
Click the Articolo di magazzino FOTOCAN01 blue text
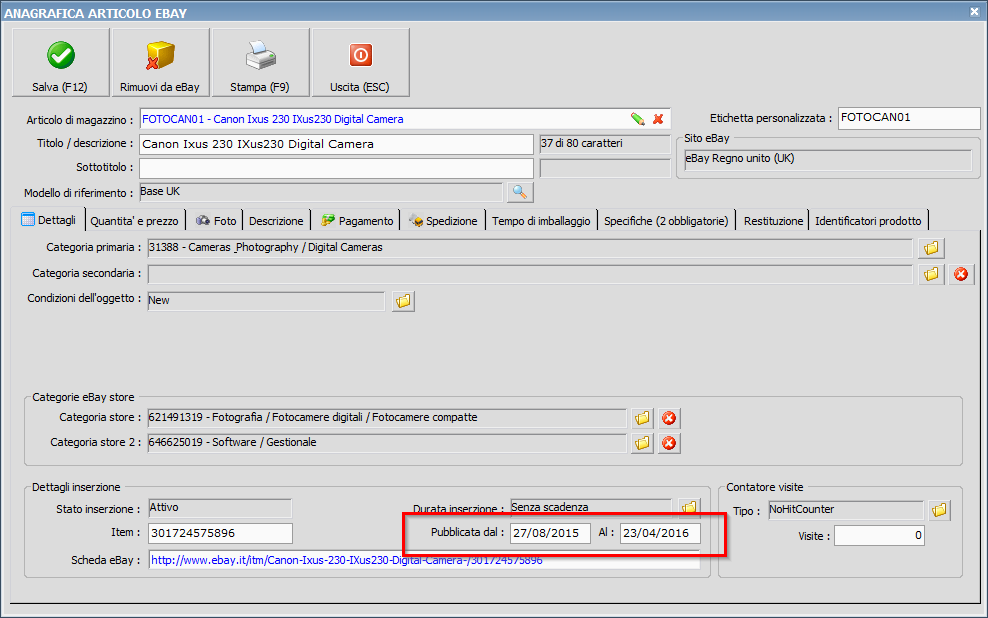pyautogui.click(x=273, y=119)
